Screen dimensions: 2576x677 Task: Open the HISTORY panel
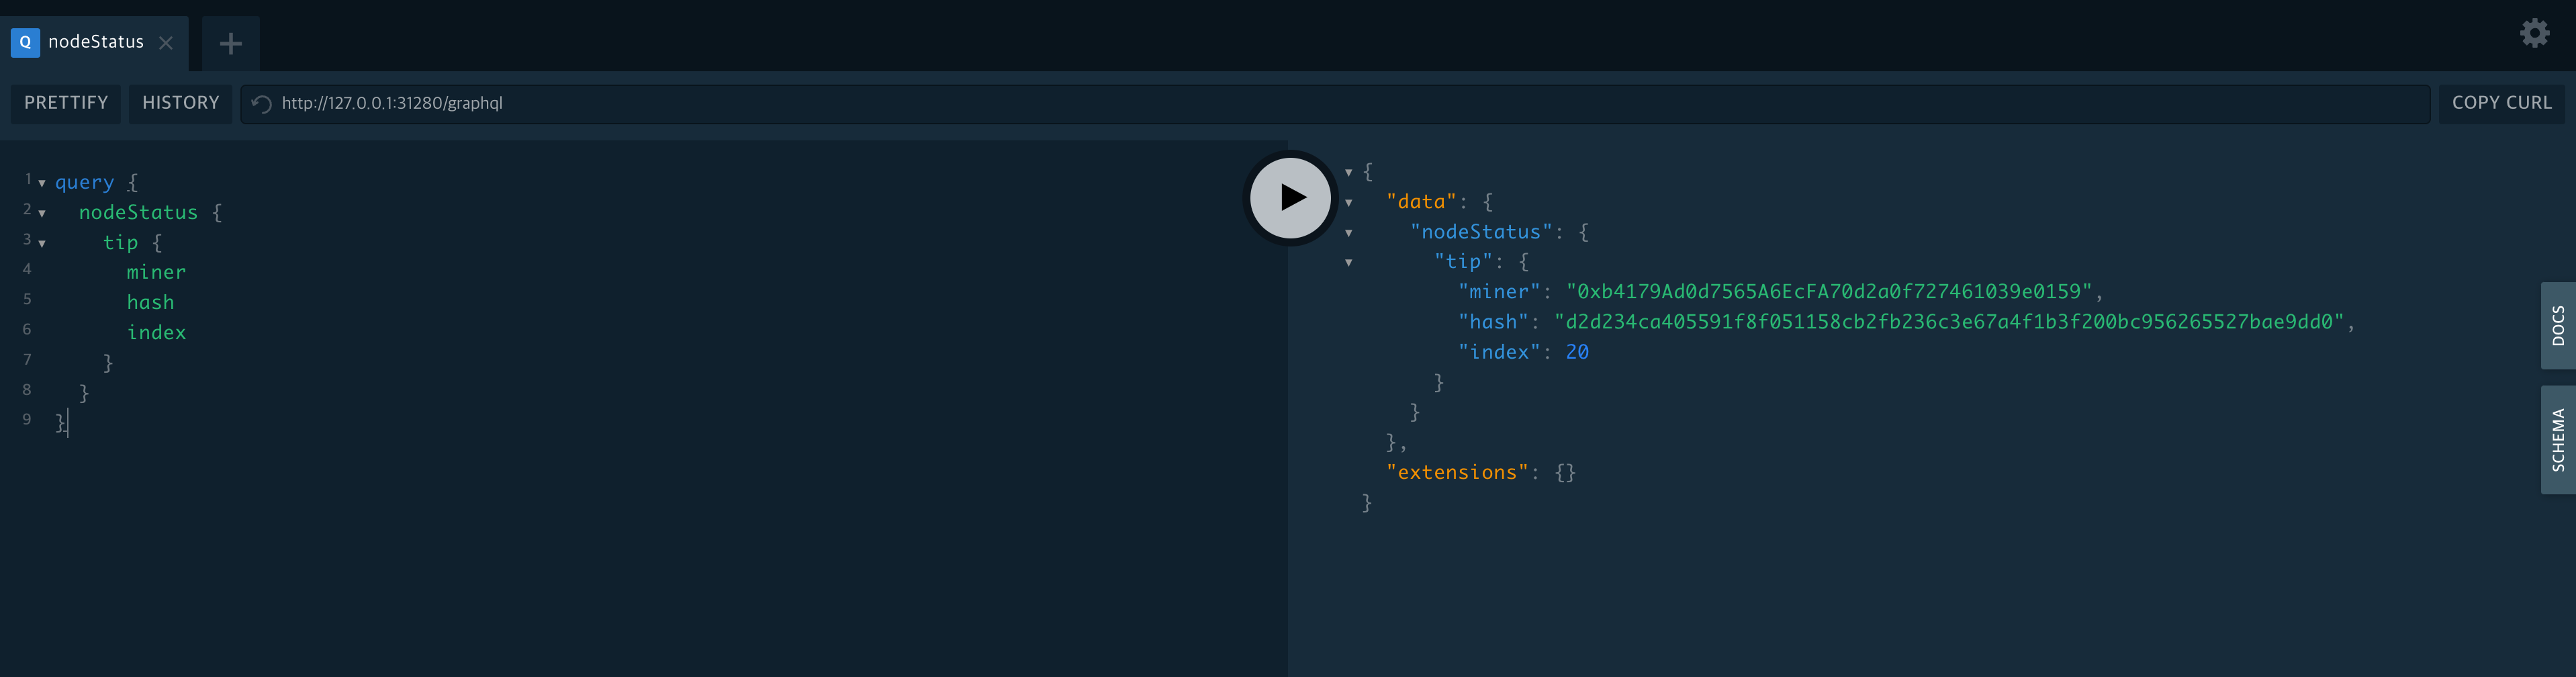click(180, 103)
